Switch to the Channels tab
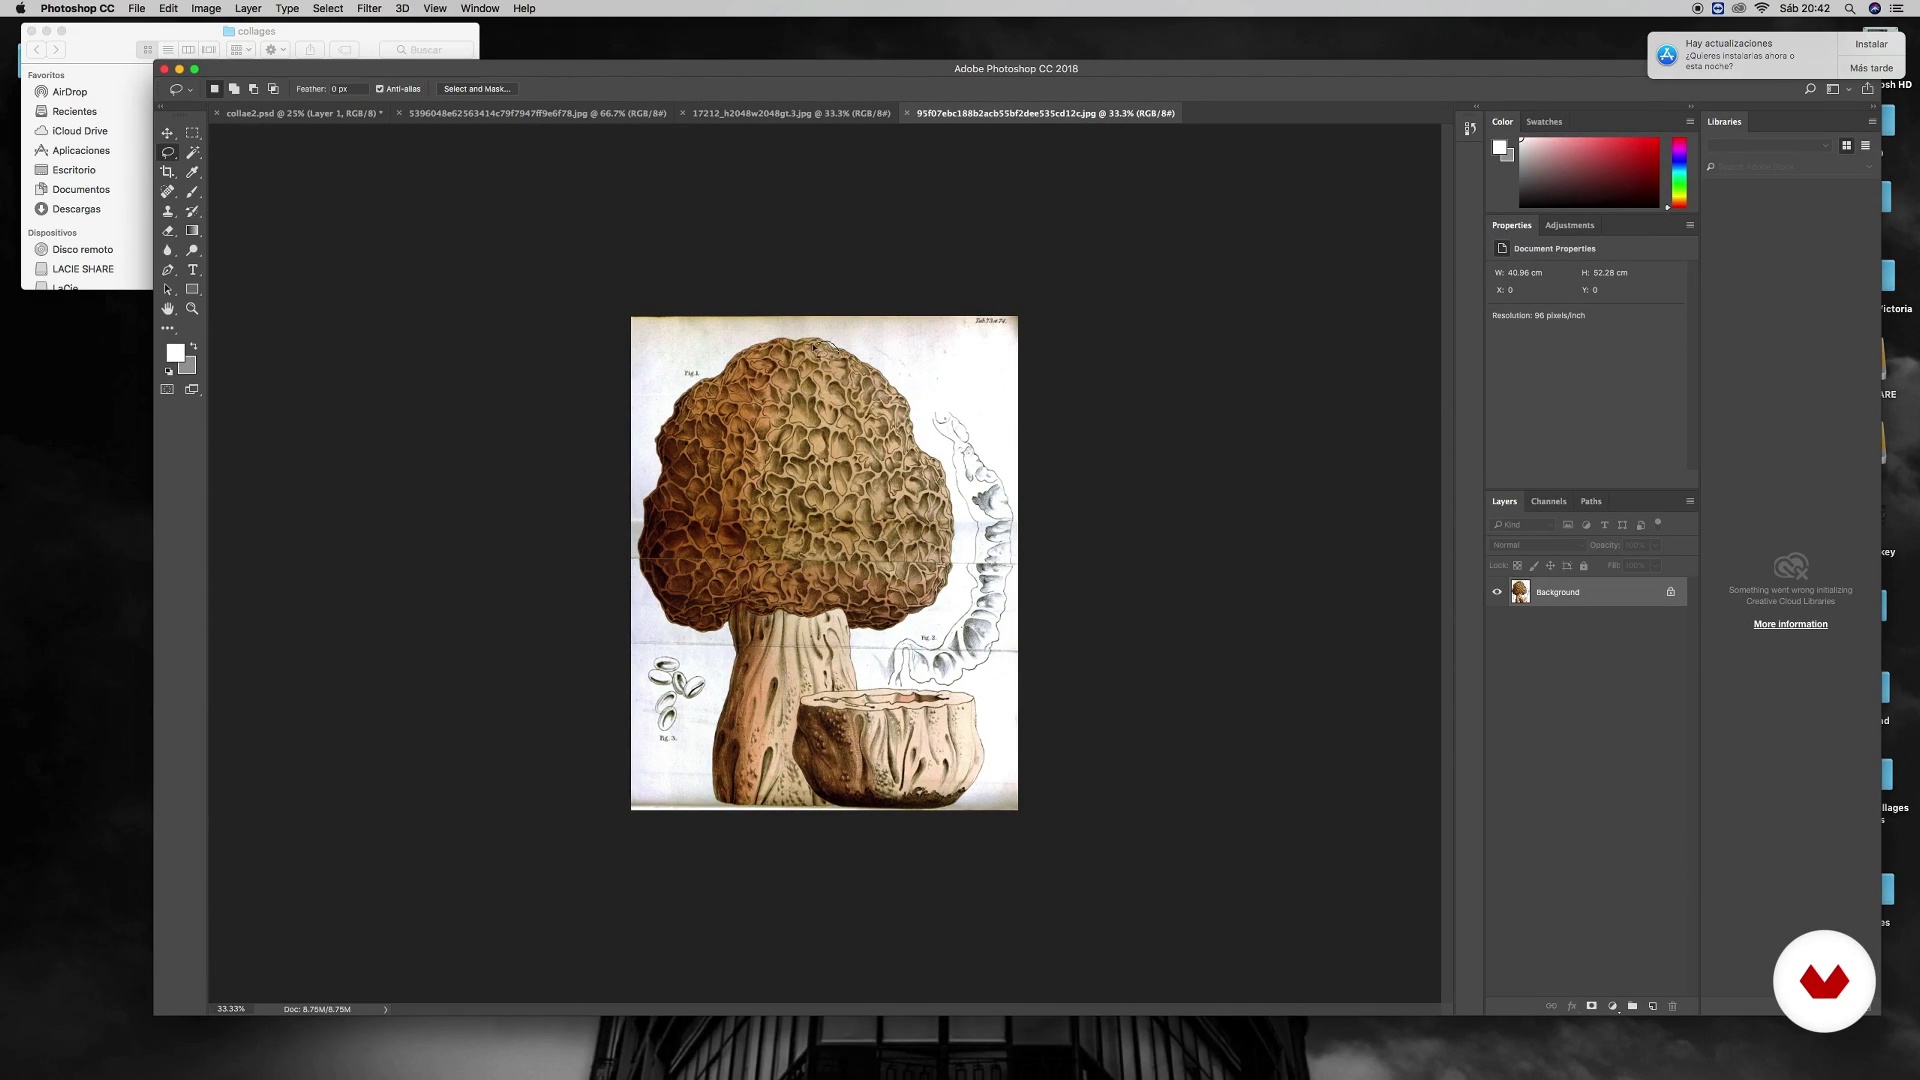Screen dimensions: 1920x1080 coord(1548,501)
